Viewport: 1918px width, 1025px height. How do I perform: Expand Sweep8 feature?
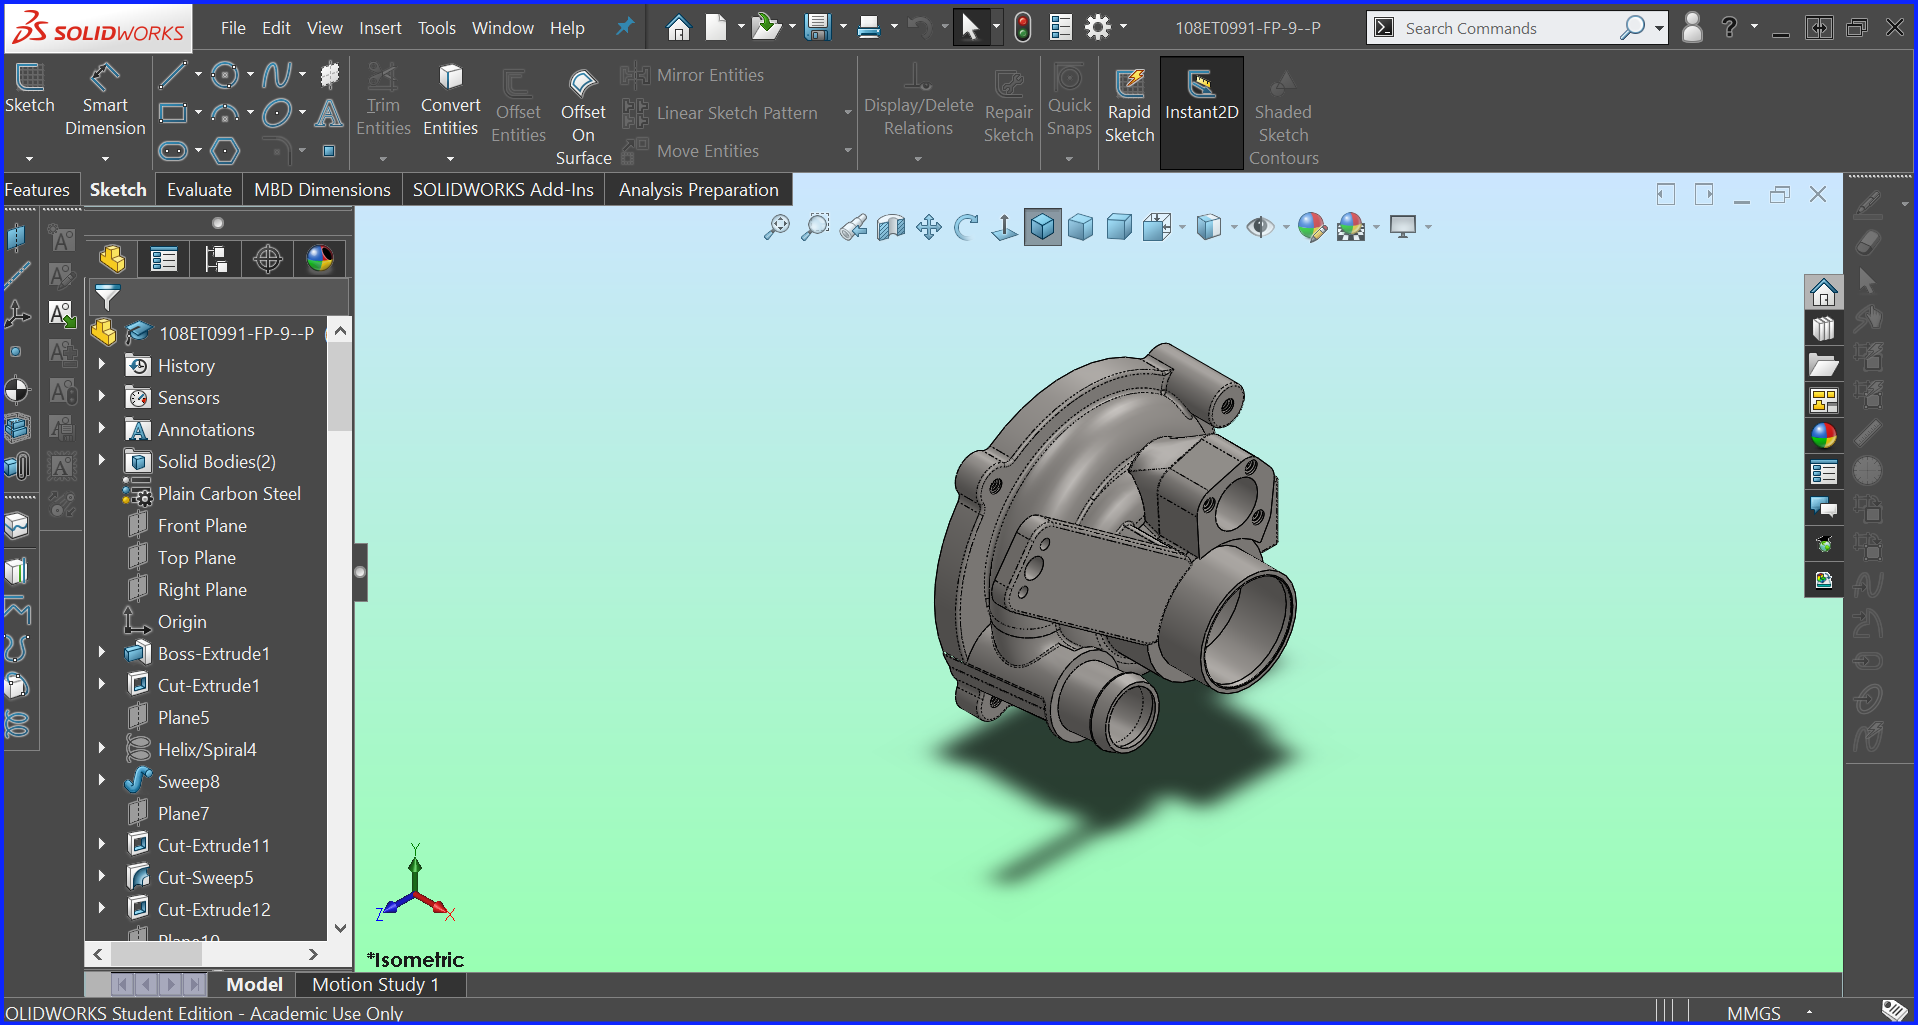pyautogui.click(x=102, y=781)
